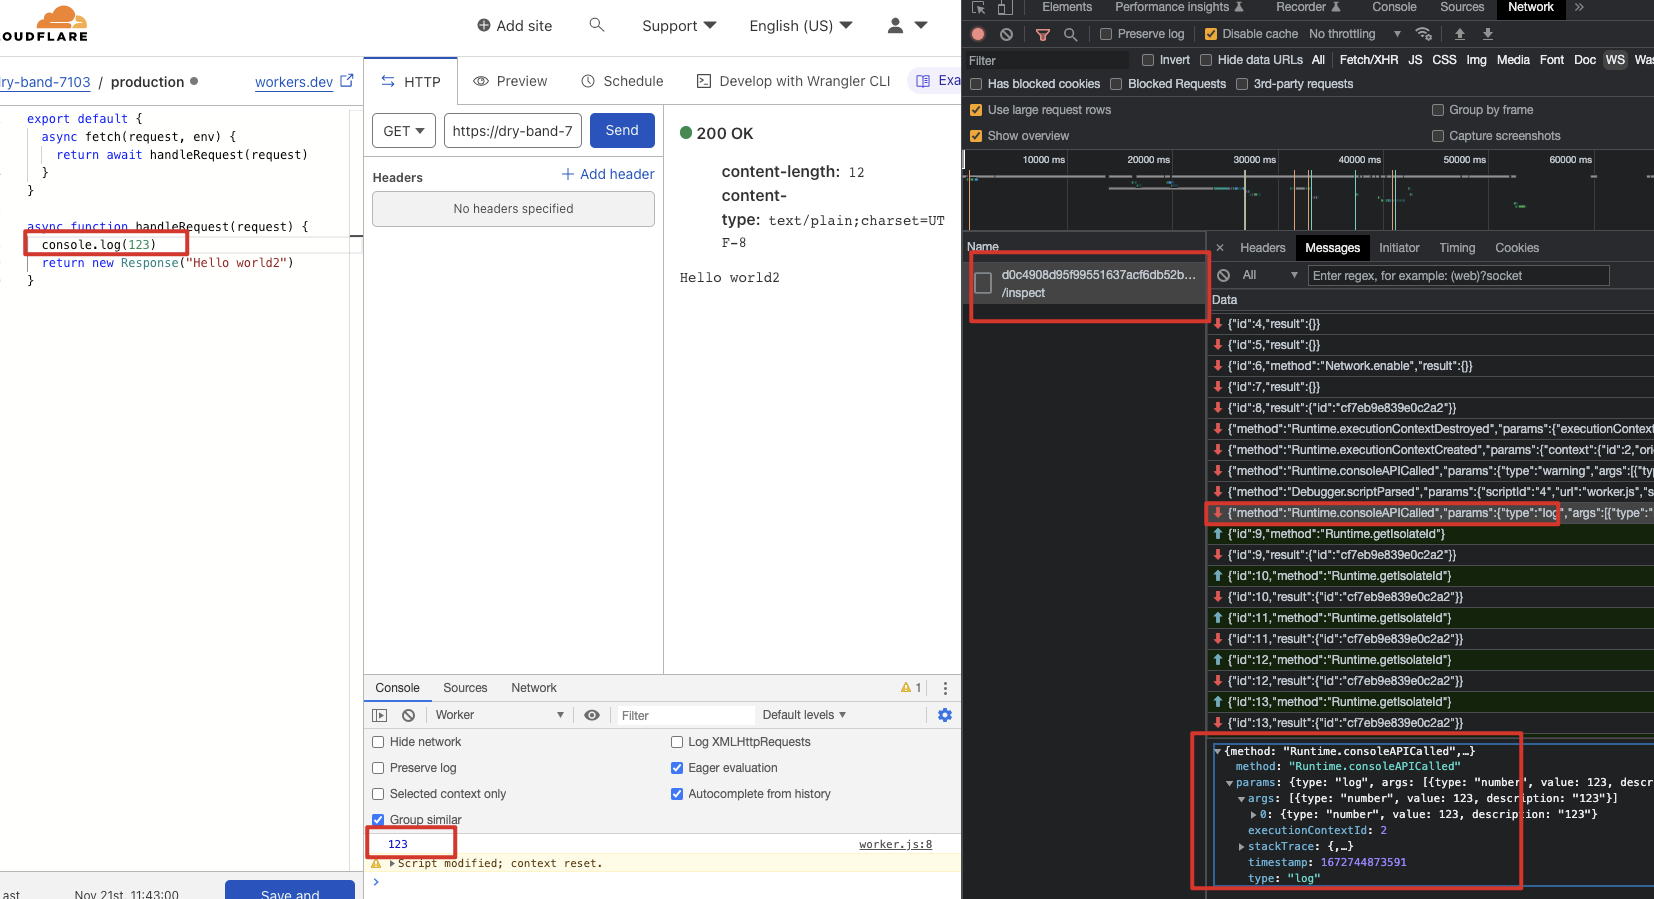Open the All messages filter dropdown
This screenshot has width=1654, height=899.
coord(1270,275)
